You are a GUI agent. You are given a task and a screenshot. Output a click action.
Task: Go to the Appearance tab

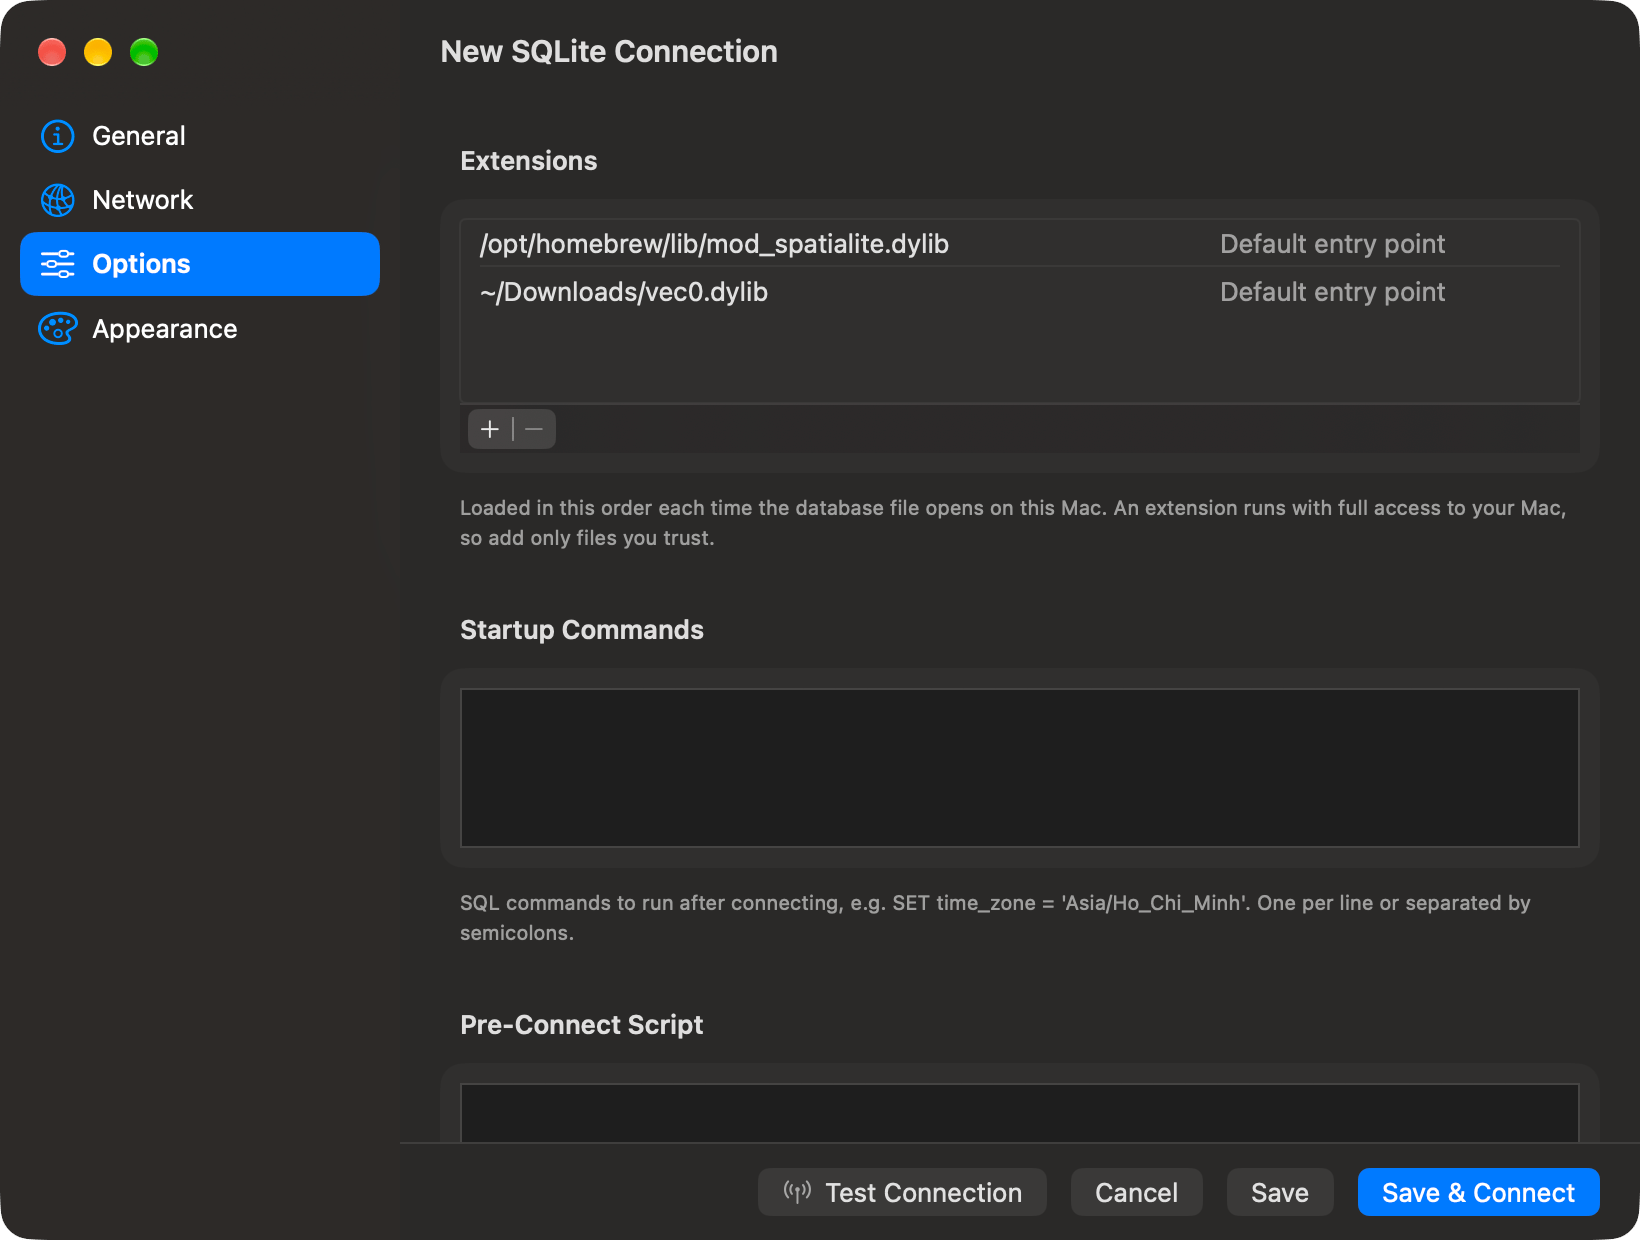(200, 329)
